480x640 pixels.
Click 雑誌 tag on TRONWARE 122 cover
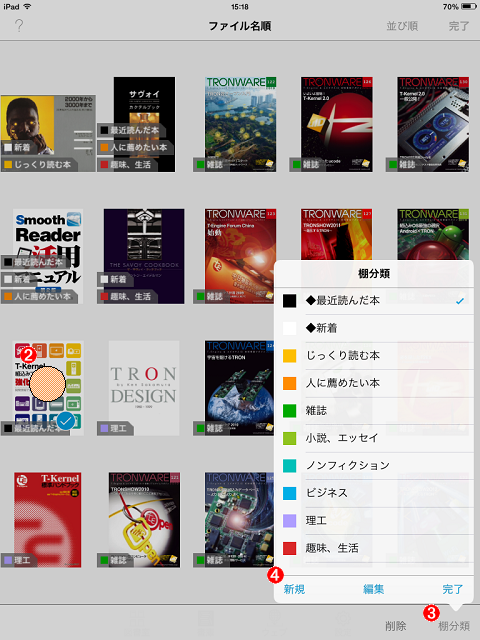click(211, 164)
